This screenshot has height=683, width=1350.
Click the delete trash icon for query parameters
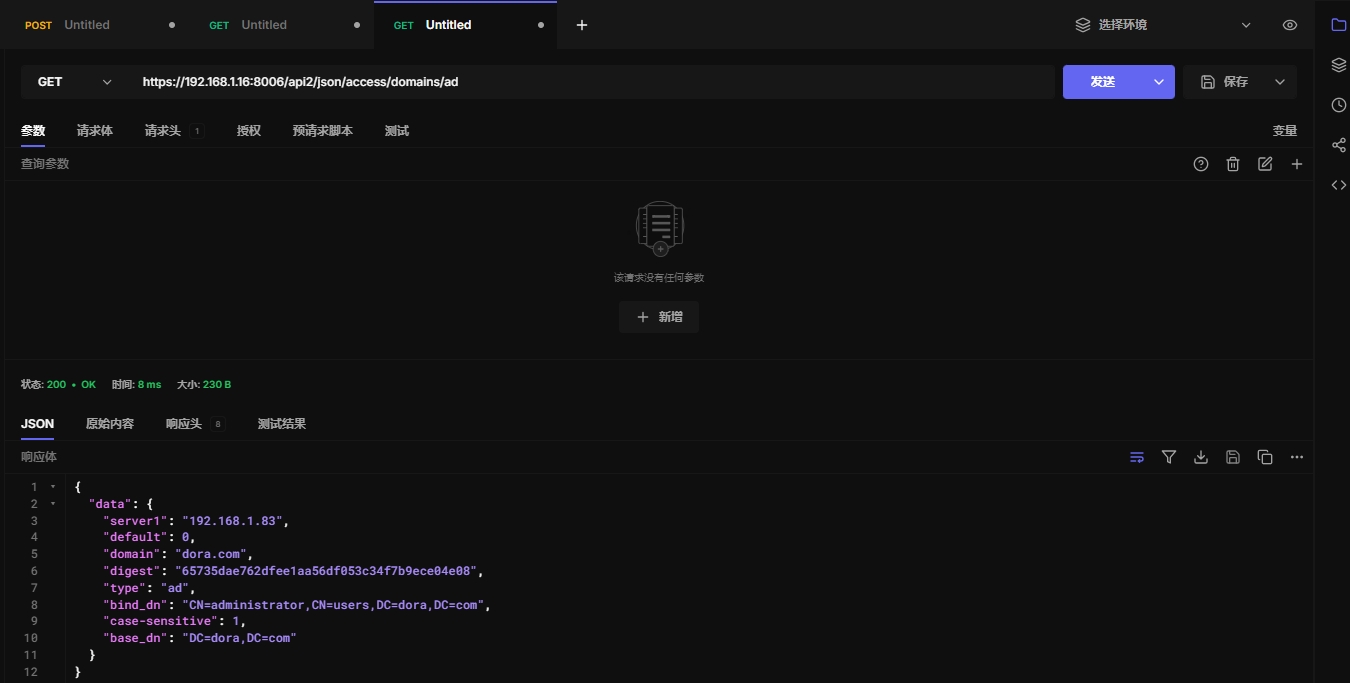coord(1233,164)
